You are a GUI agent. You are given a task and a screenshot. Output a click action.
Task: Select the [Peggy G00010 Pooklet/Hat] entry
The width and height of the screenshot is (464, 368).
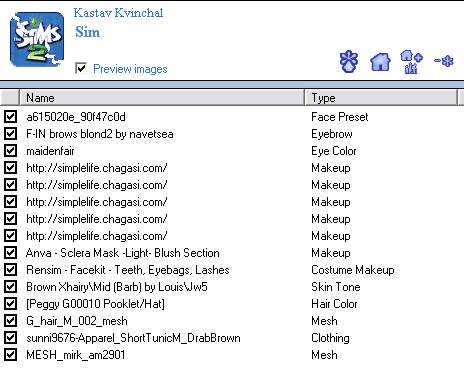coord(95,304)
